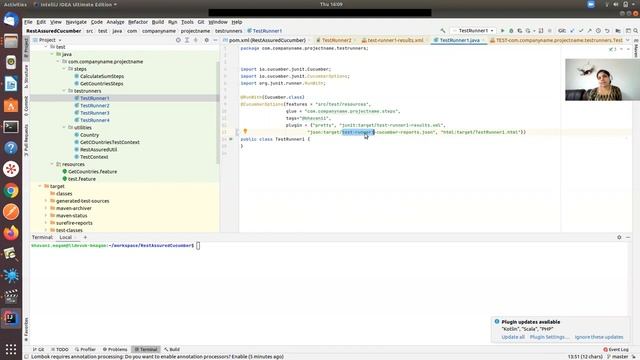640x360 pixels.
Task: Switch to pom.xml editor tab
Action: tap(266, 40)
